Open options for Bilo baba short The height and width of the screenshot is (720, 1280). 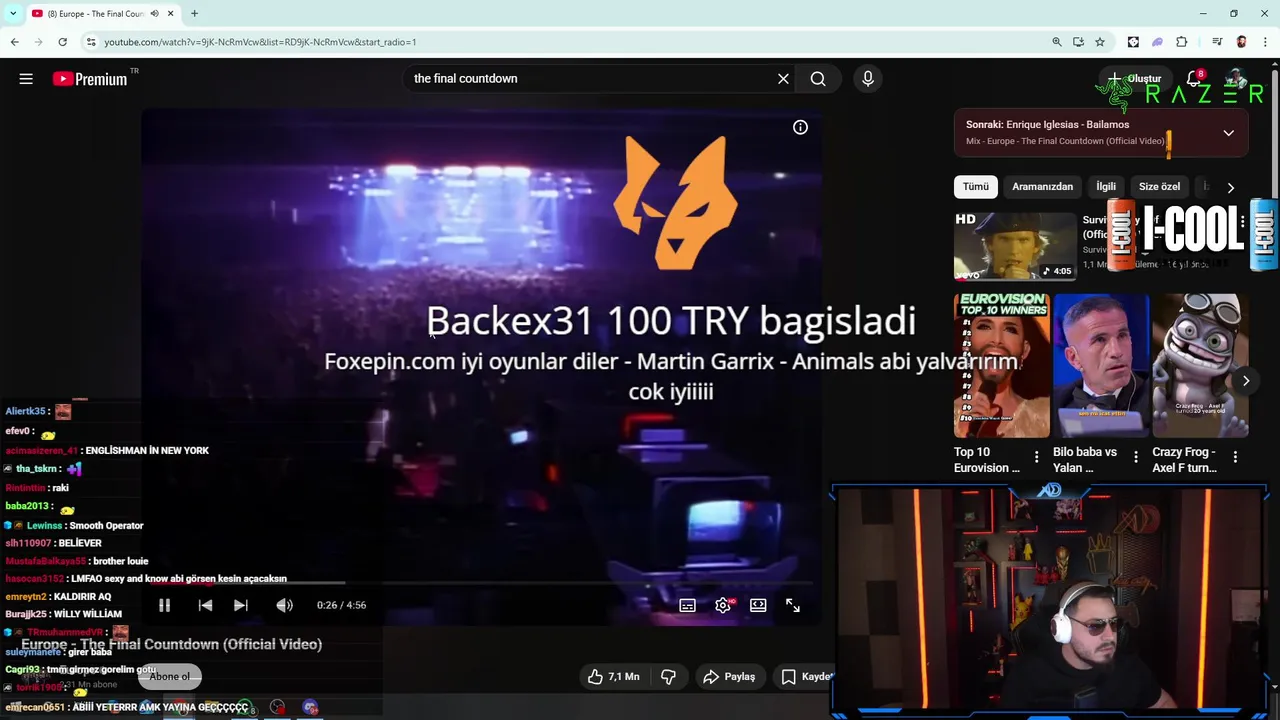point(1135,457)
